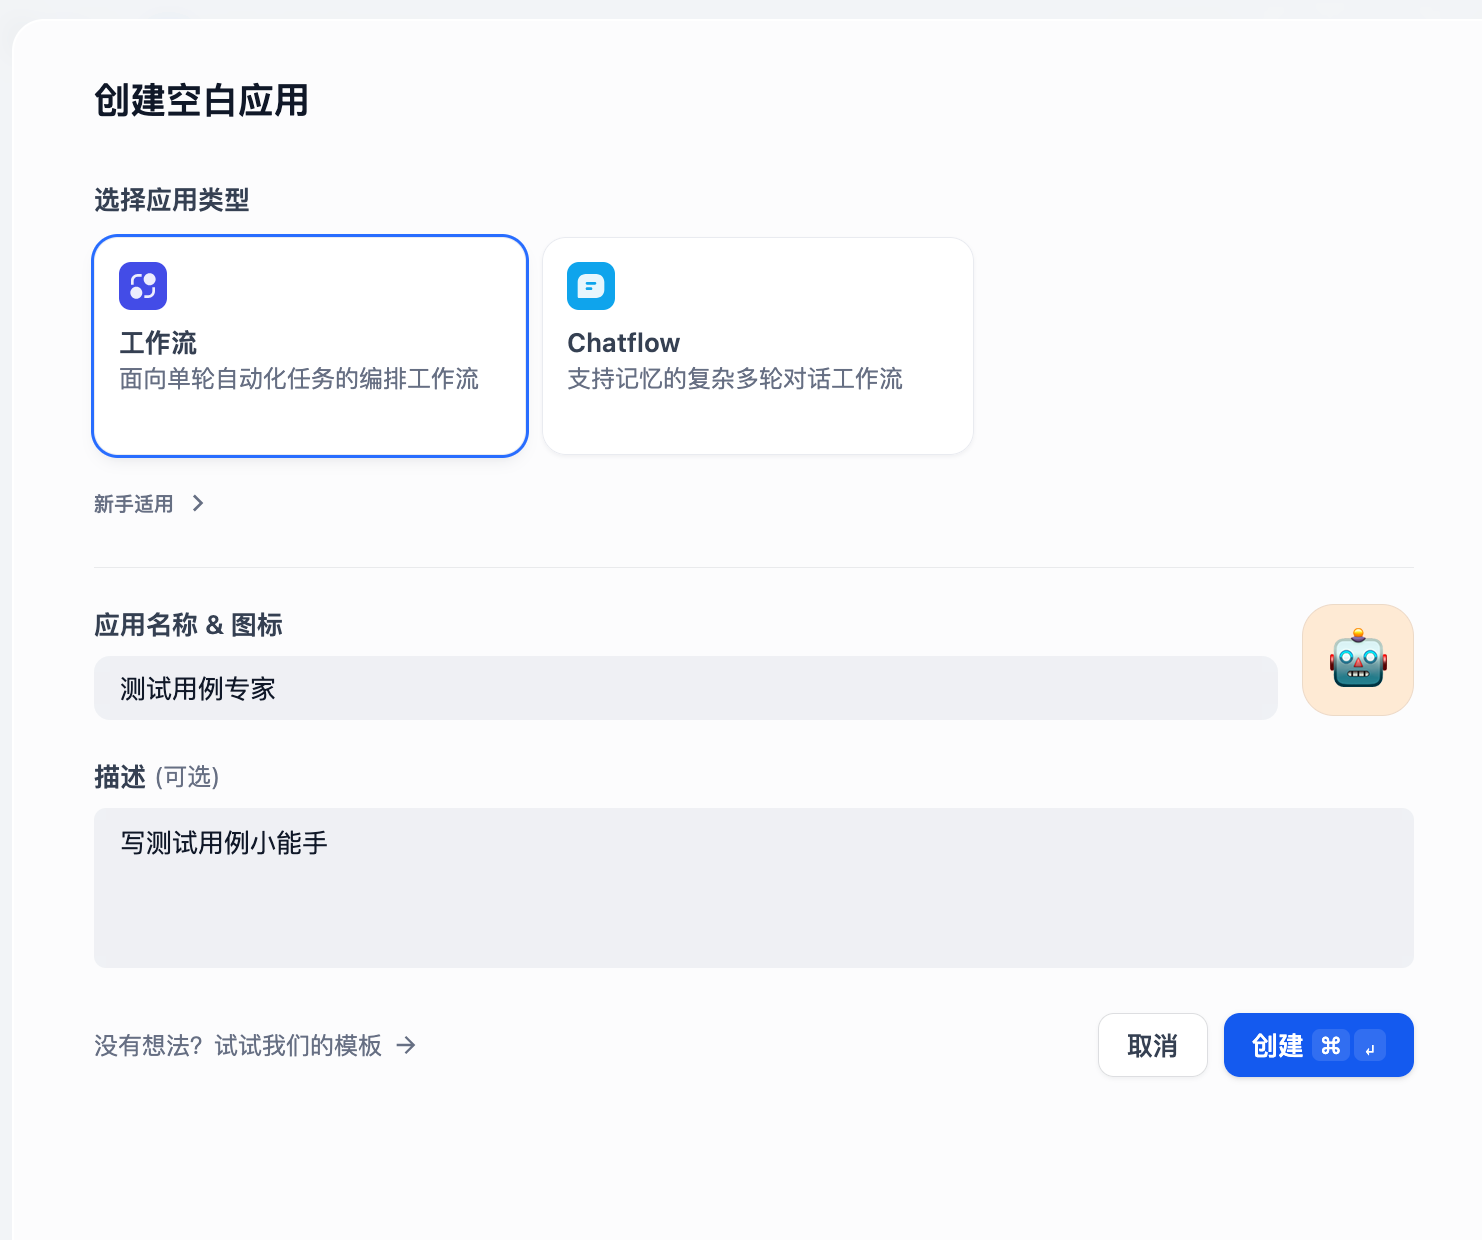The height and width of the screenshot is (1240, 1482).
Task: Click the 创建空白应用 heading
Action: pyautogui.click(x=201, y=100)
